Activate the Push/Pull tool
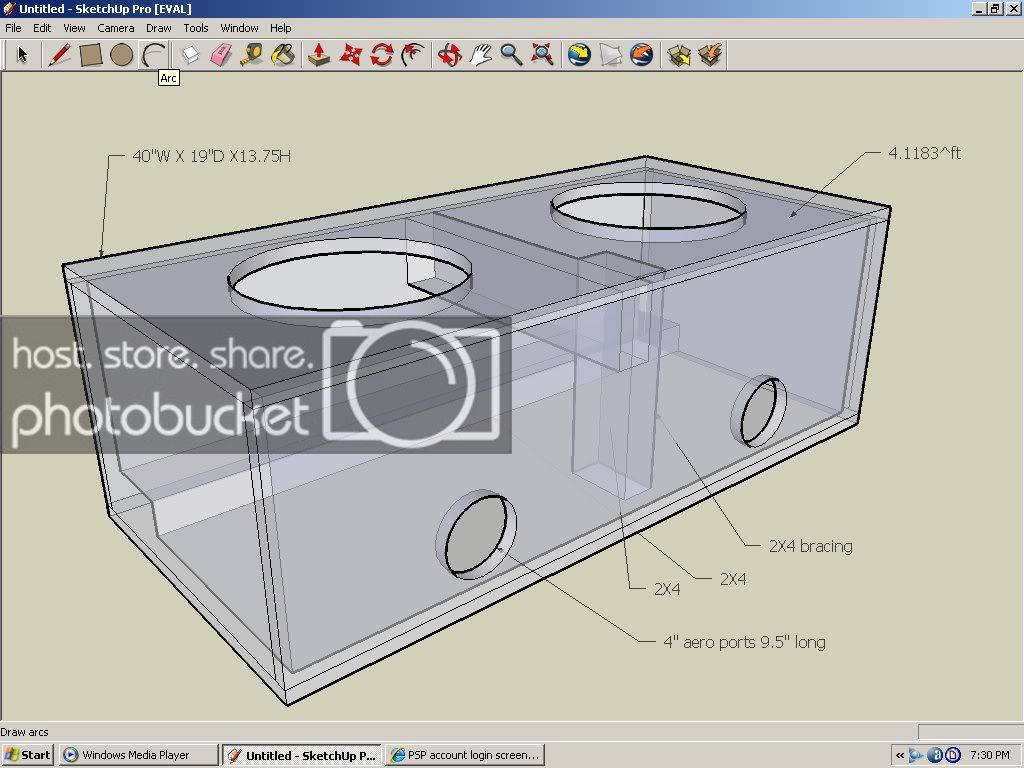This screenshot has height=768, width=1024. (318, 54)
